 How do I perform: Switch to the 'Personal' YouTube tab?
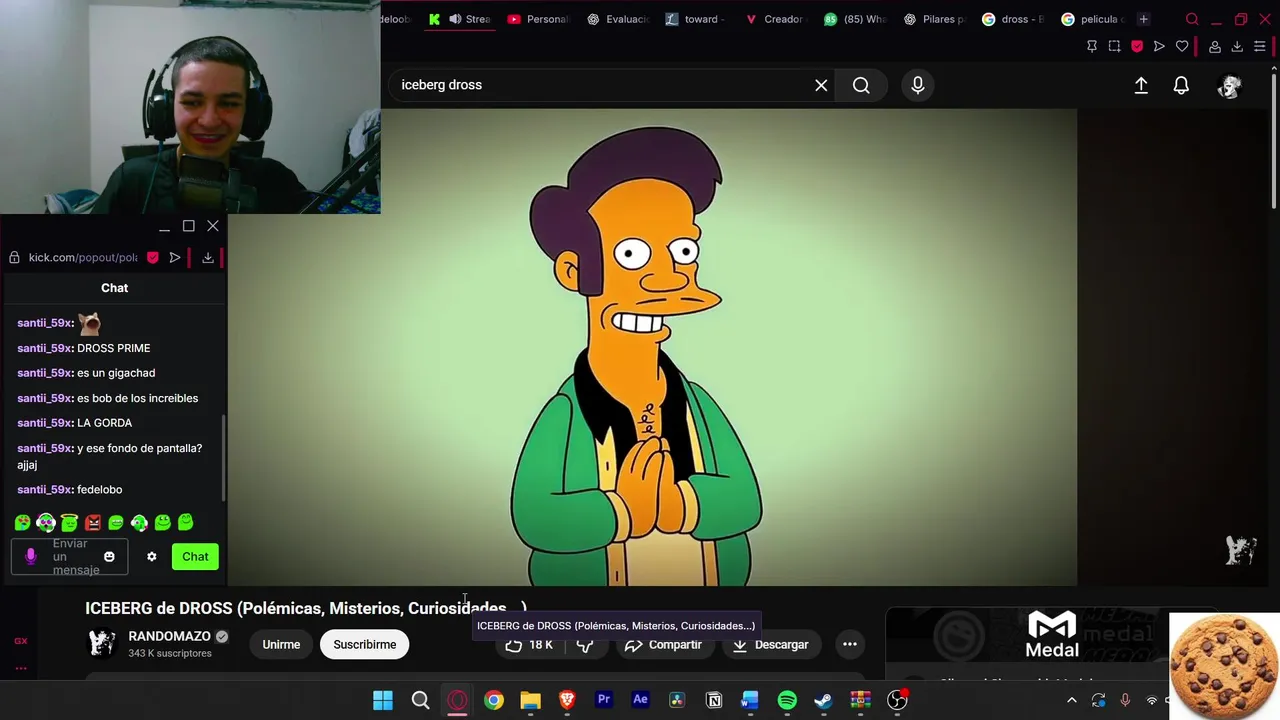(x=538, y=19)
